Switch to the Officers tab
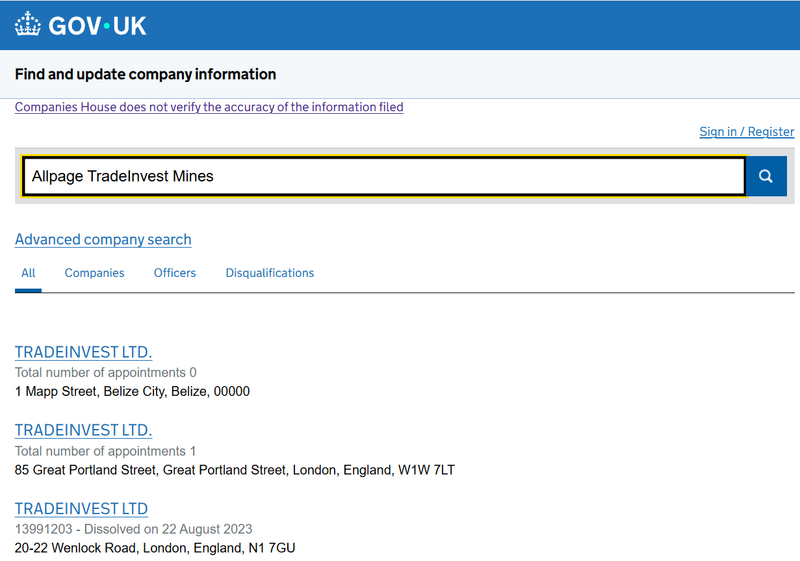The image size is (800, 561). tap(174, 273)
